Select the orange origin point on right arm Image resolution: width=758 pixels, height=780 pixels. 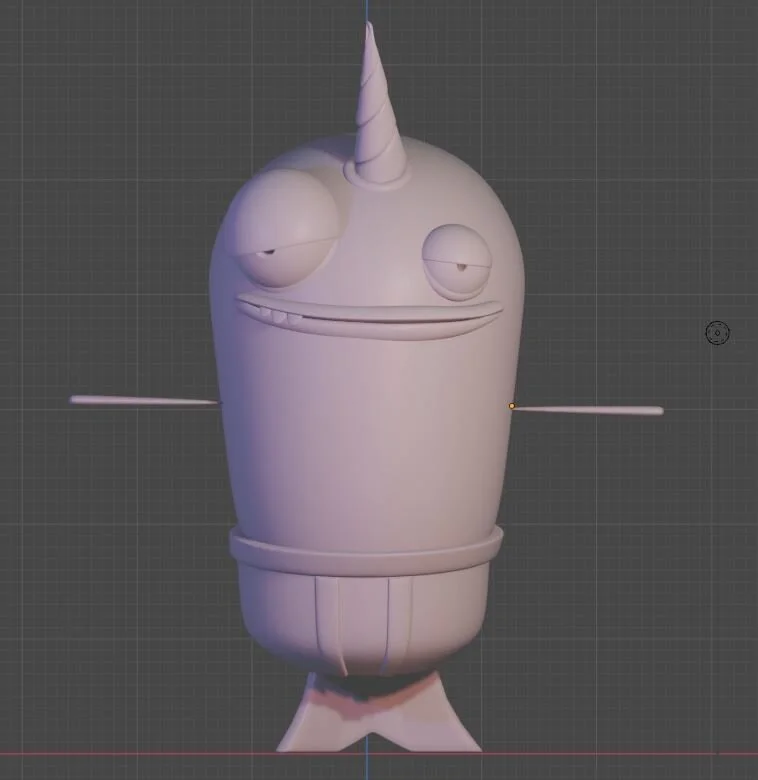point(511,406)
